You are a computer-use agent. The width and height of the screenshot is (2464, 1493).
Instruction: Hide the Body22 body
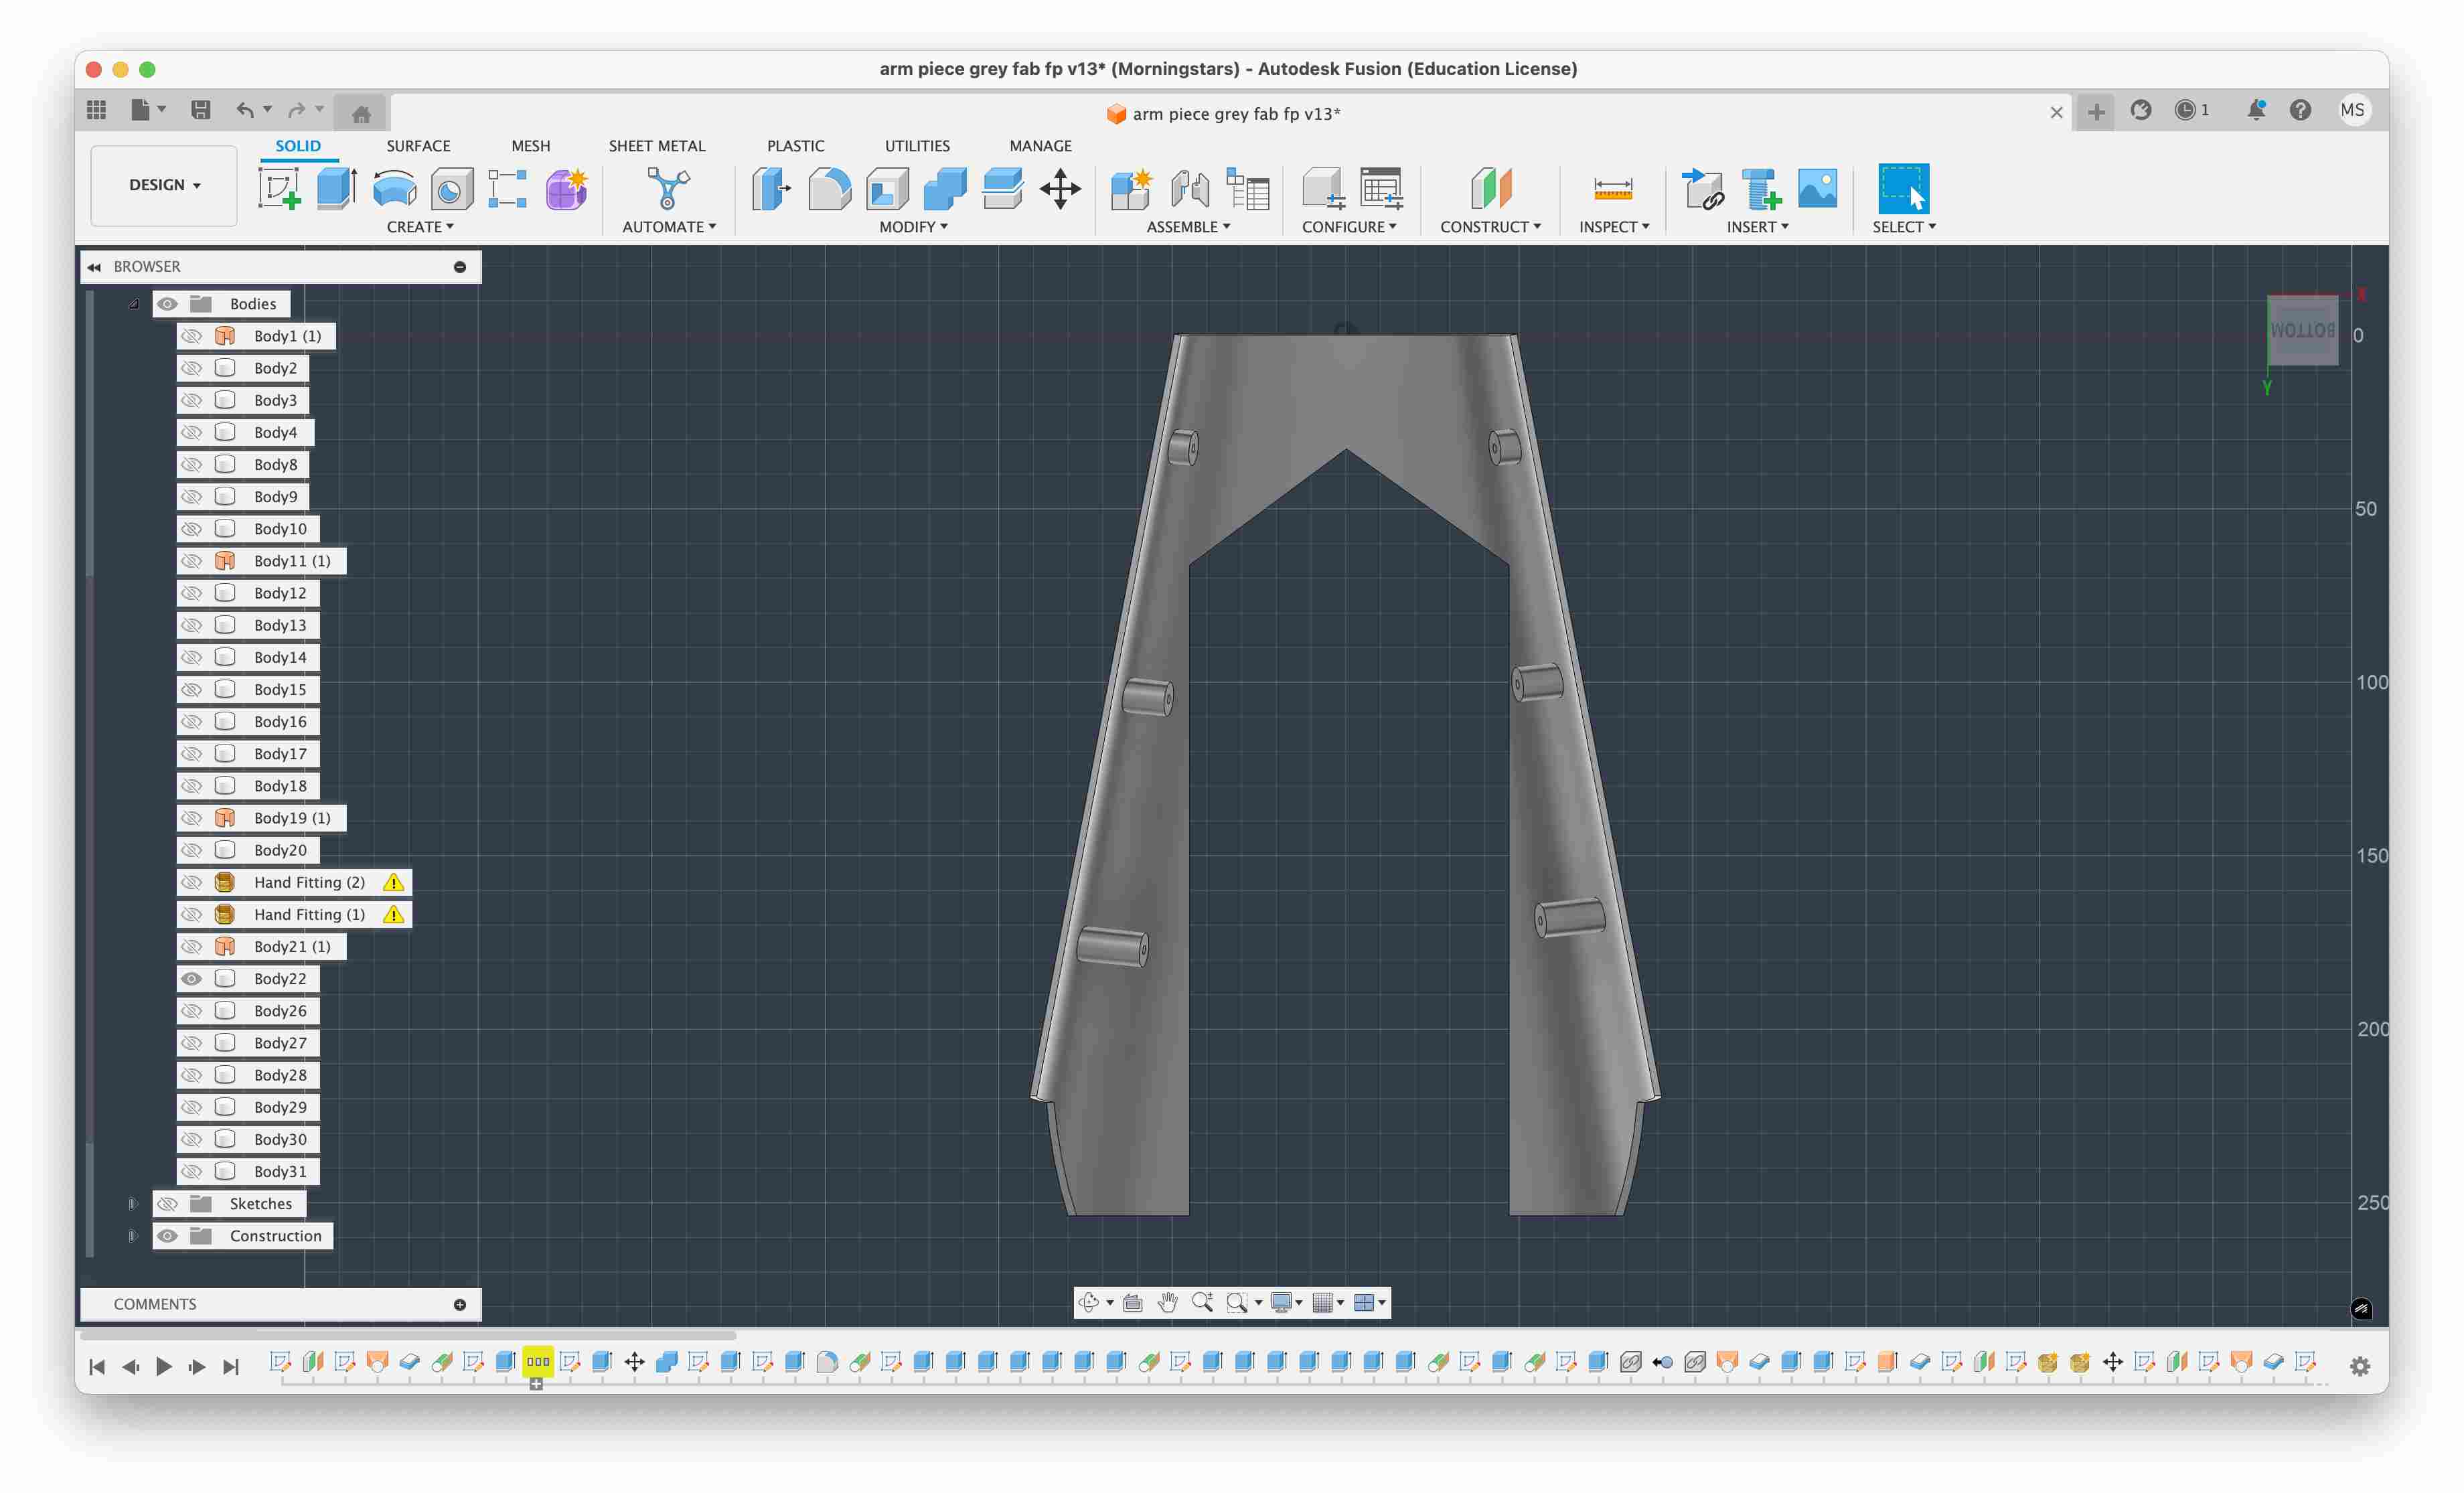(191, 978)
